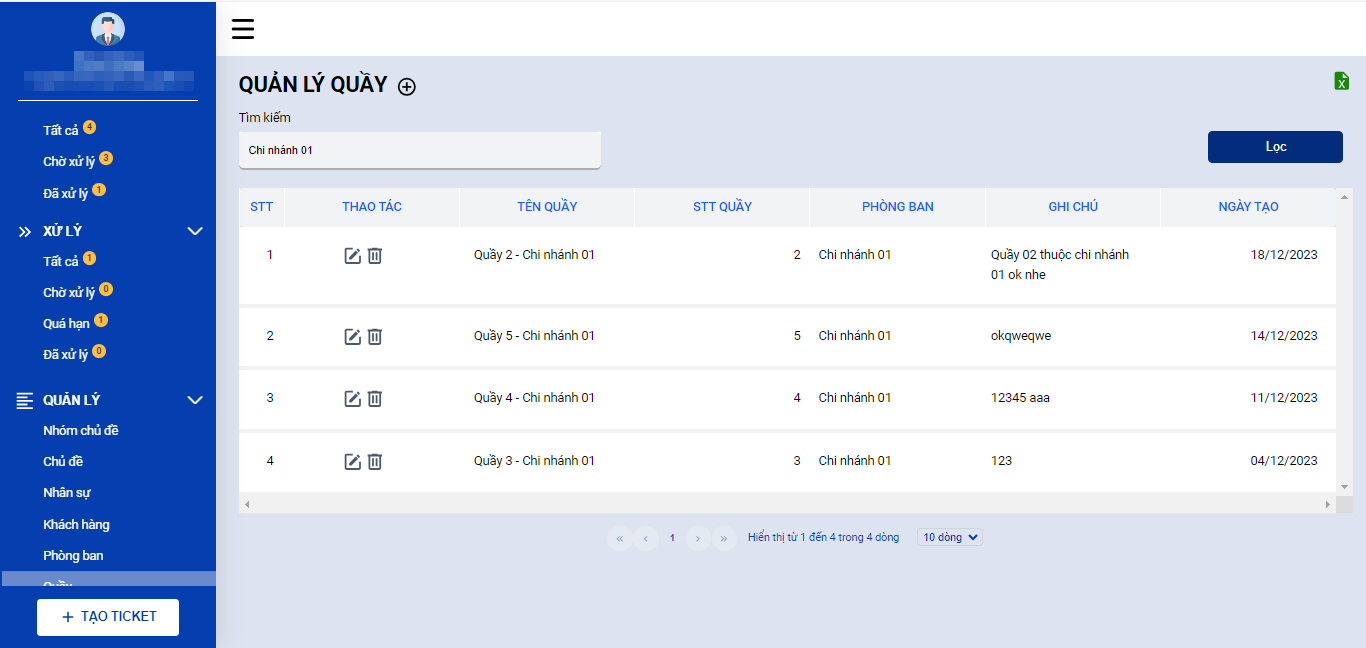
Task: Select date 11/12/2023 cell
Action: 1284,398
